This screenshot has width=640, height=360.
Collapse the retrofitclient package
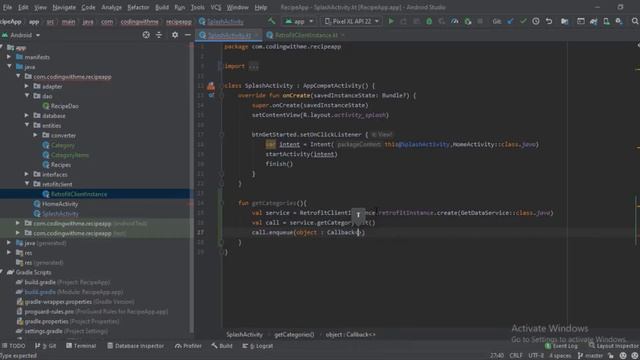tap(27, 184)
